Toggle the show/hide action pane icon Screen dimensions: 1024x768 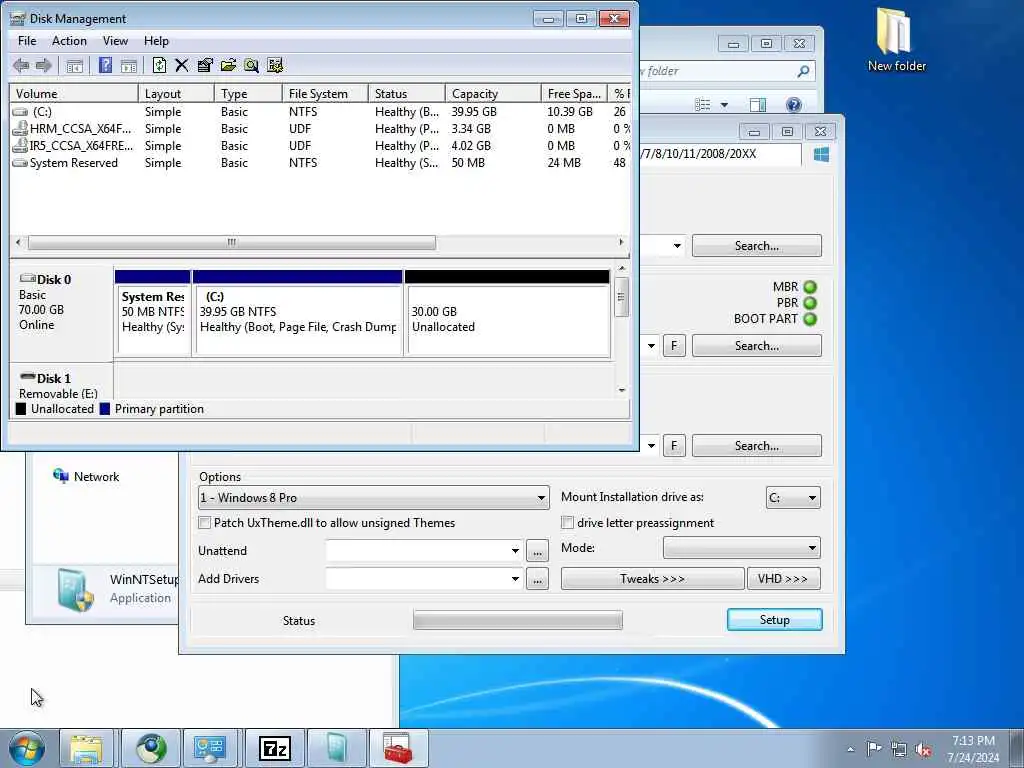coord(129,65)
